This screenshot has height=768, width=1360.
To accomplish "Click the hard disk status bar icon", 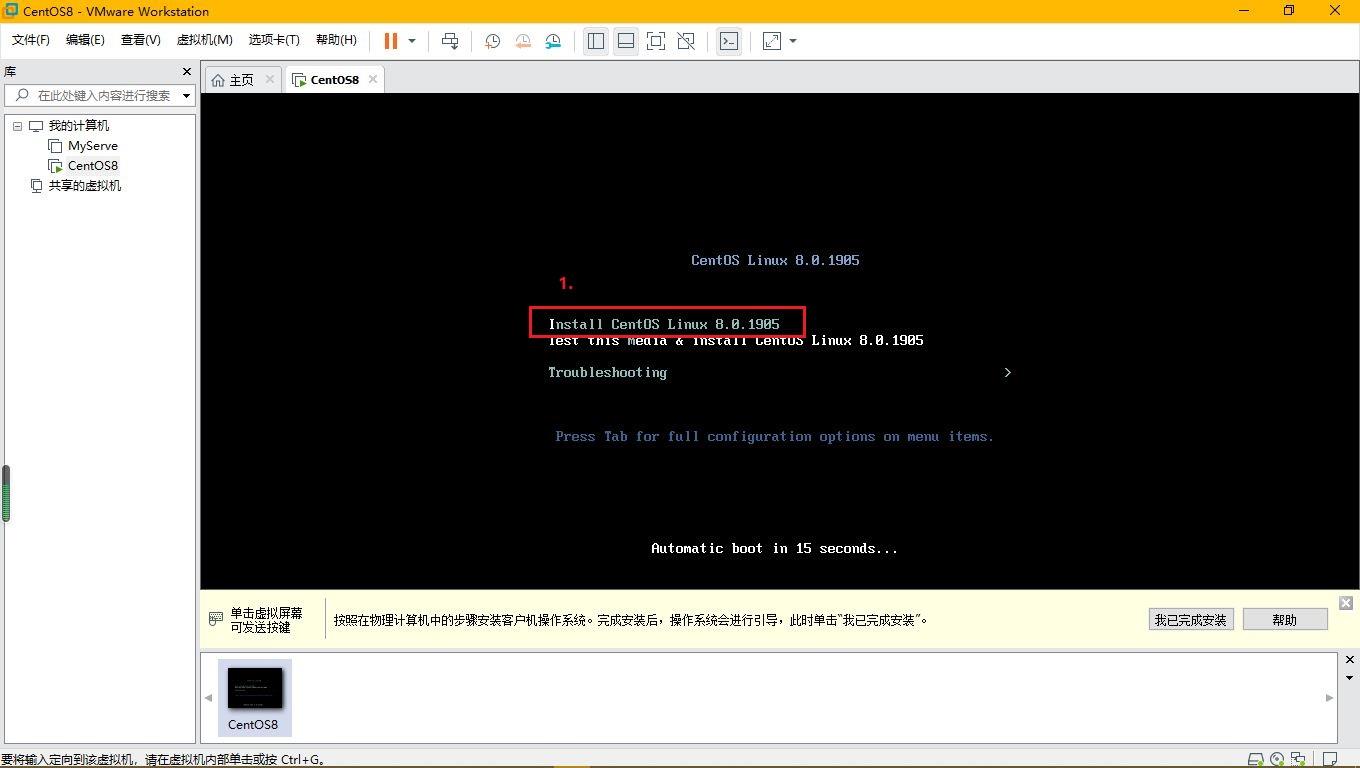I will (1256, 759).
